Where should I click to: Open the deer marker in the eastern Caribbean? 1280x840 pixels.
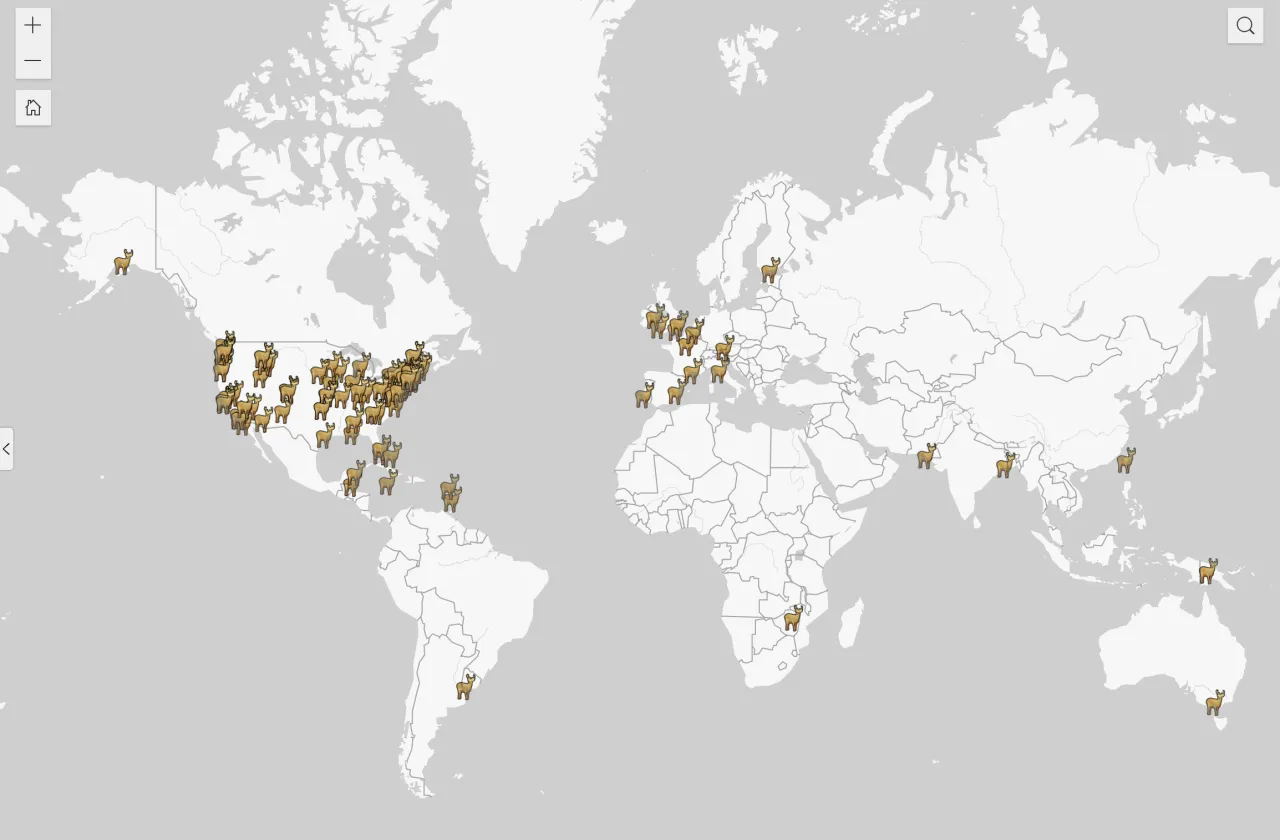(x=450, y=490)
